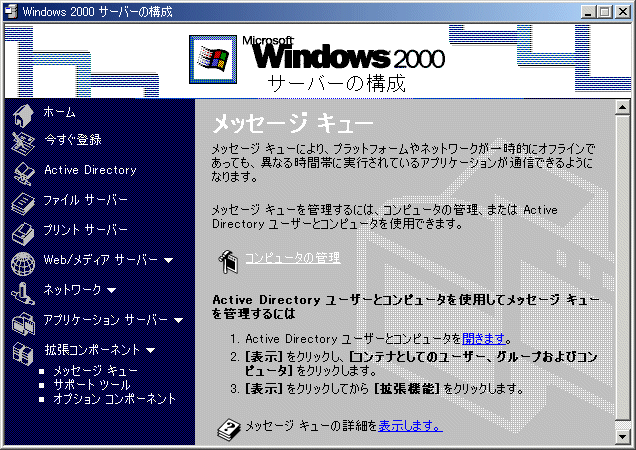Click the Active Directory sidebar icon
636x450 pixels.
[x=24, y=173]
